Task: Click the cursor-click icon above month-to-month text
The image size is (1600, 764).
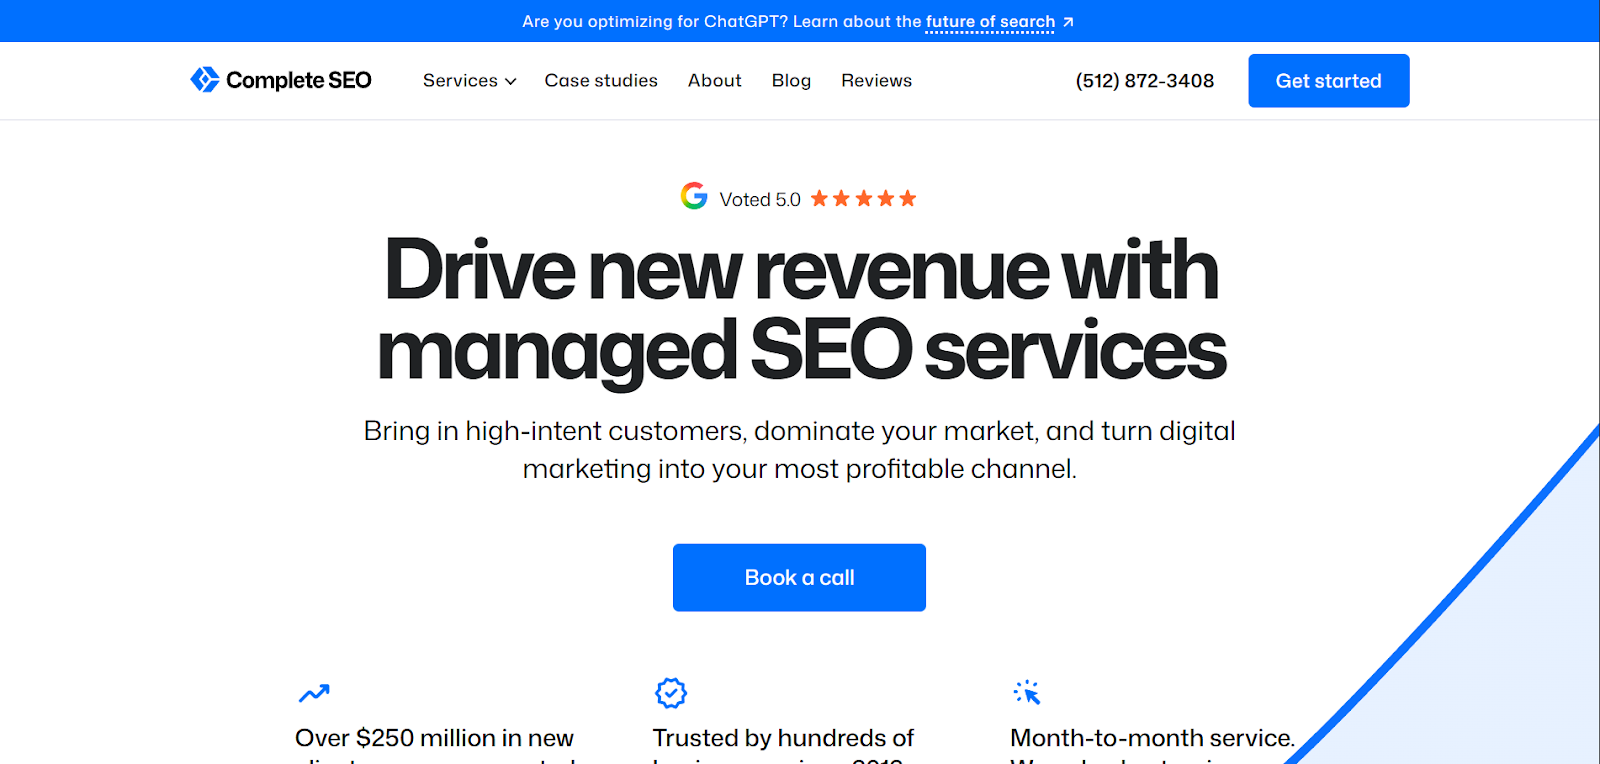Action: 1027,691
